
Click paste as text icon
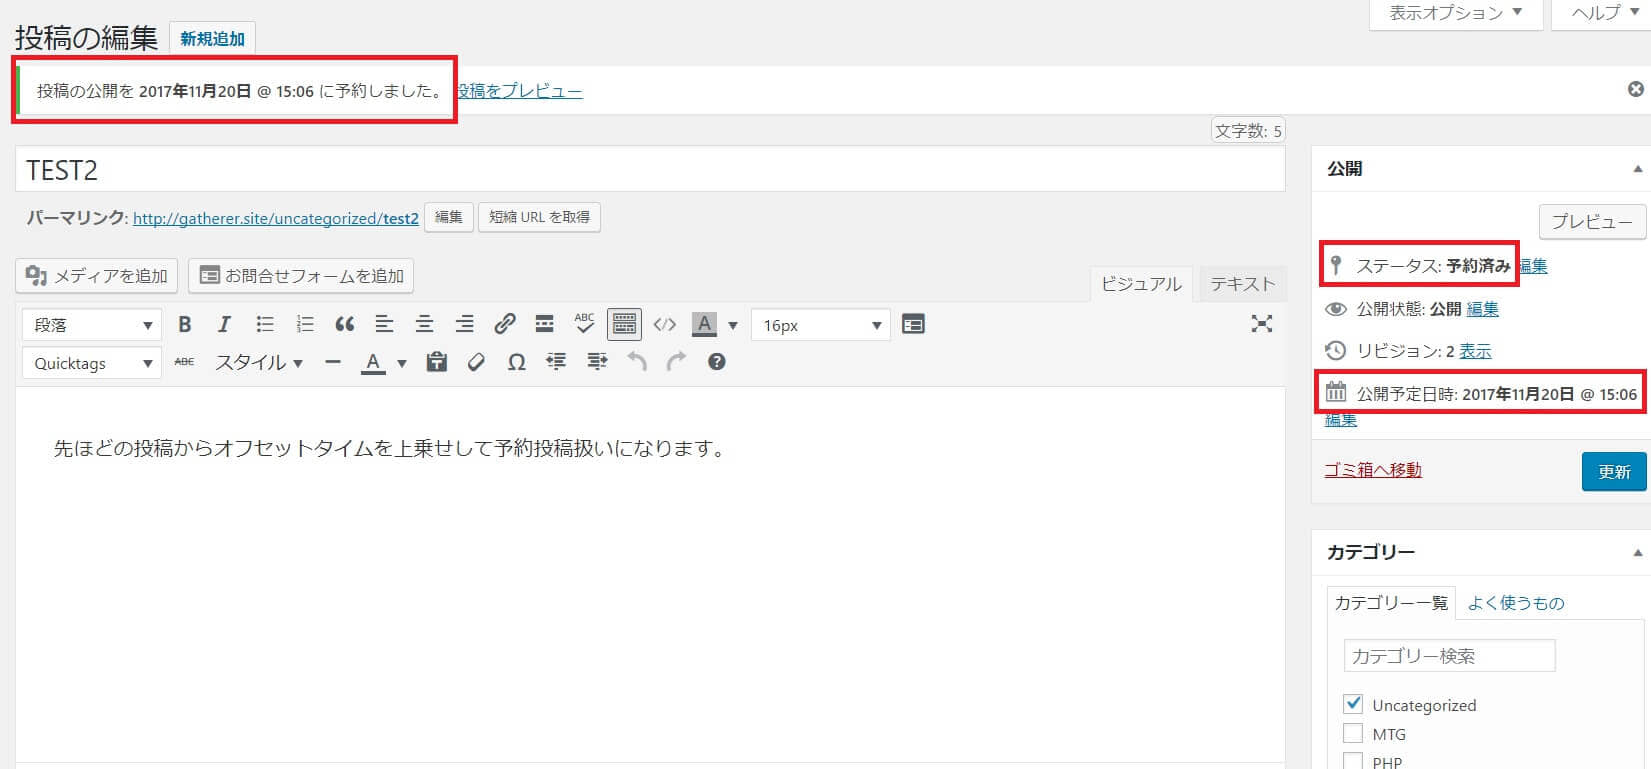tap(436, 362)
